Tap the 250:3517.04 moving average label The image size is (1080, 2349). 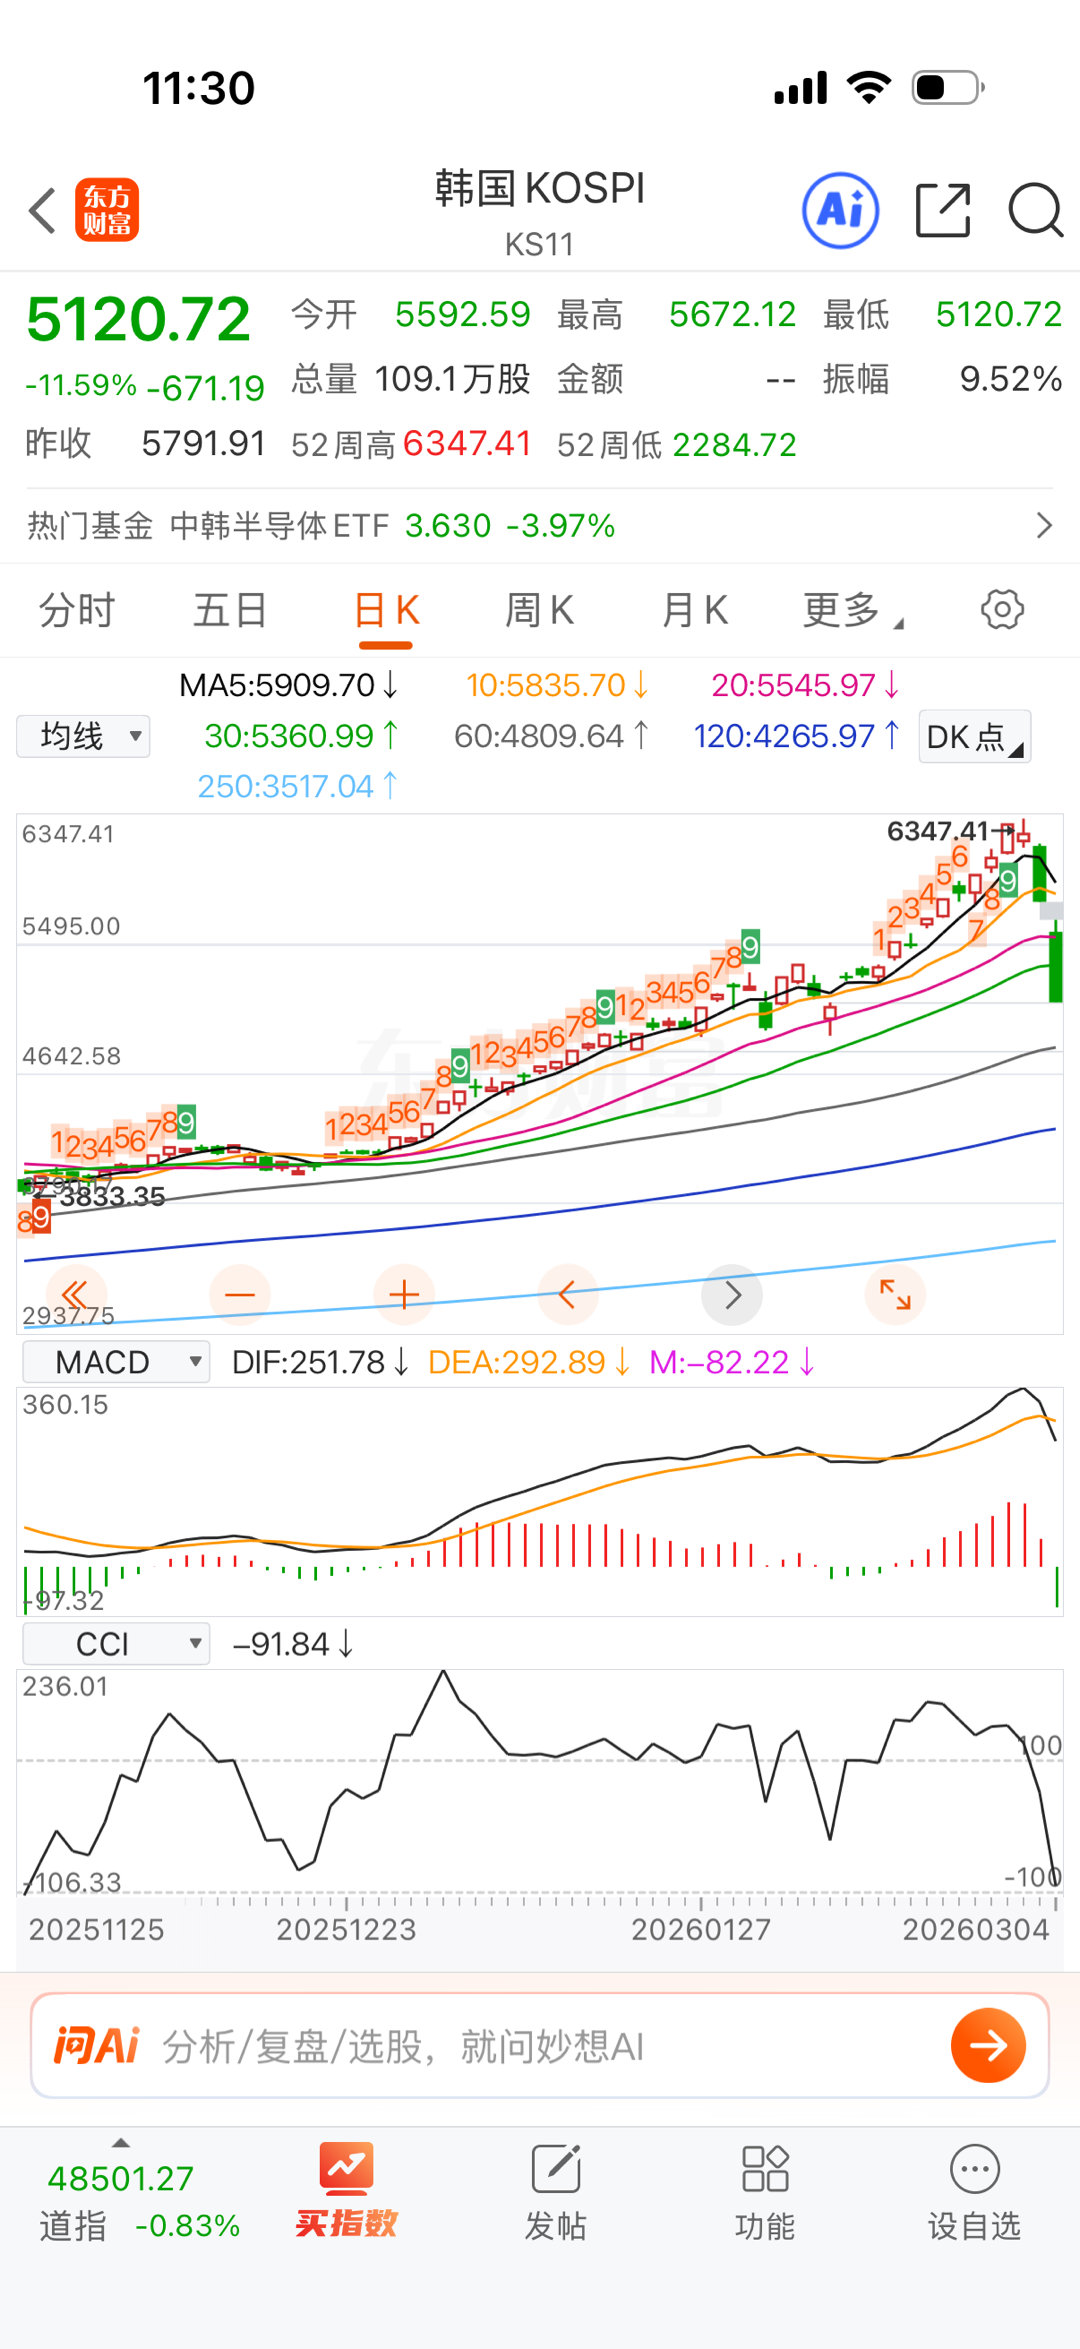(297, 787)
